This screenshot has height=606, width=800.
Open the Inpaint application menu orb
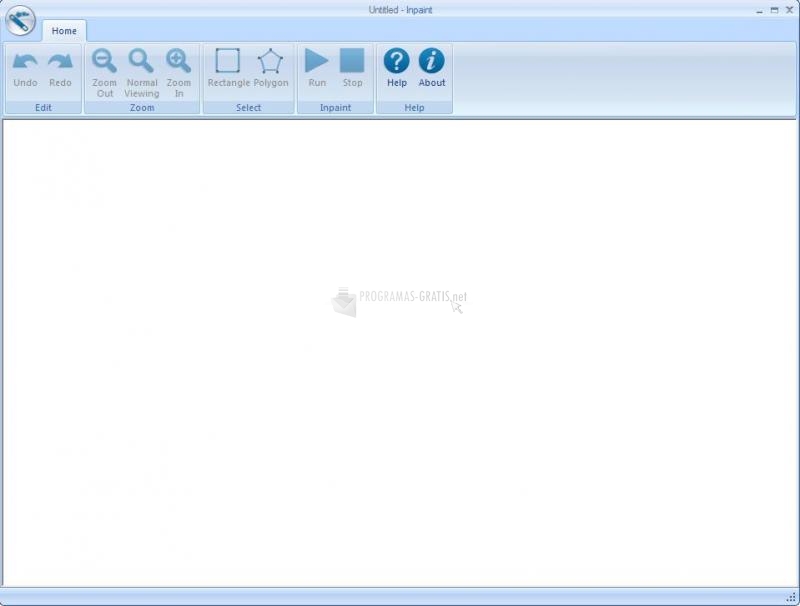(x=20, y=21)
